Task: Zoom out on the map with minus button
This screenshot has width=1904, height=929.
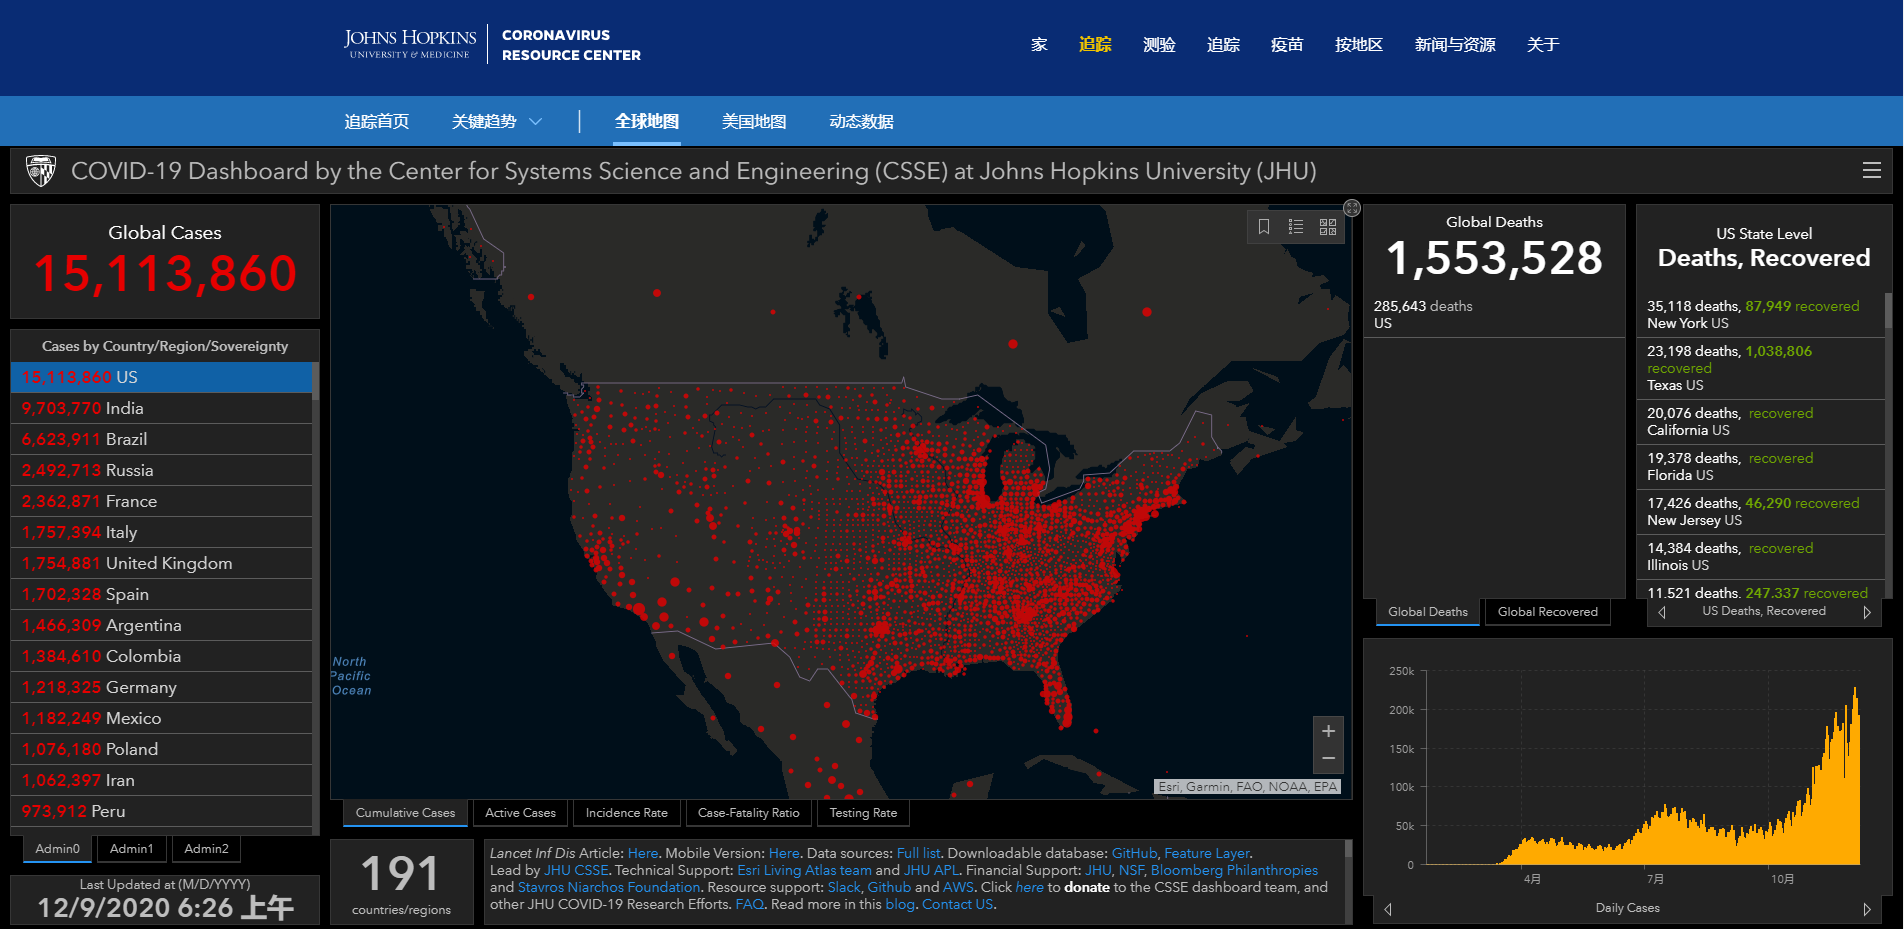Action: (1328, 758)
